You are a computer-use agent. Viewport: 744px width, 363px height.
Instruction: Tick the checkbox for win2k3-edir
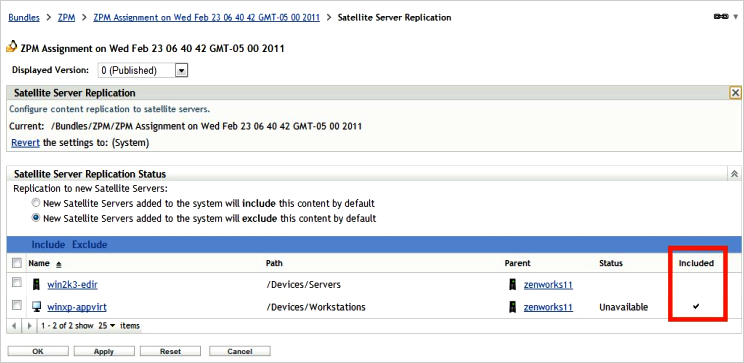tap(17, 283)
